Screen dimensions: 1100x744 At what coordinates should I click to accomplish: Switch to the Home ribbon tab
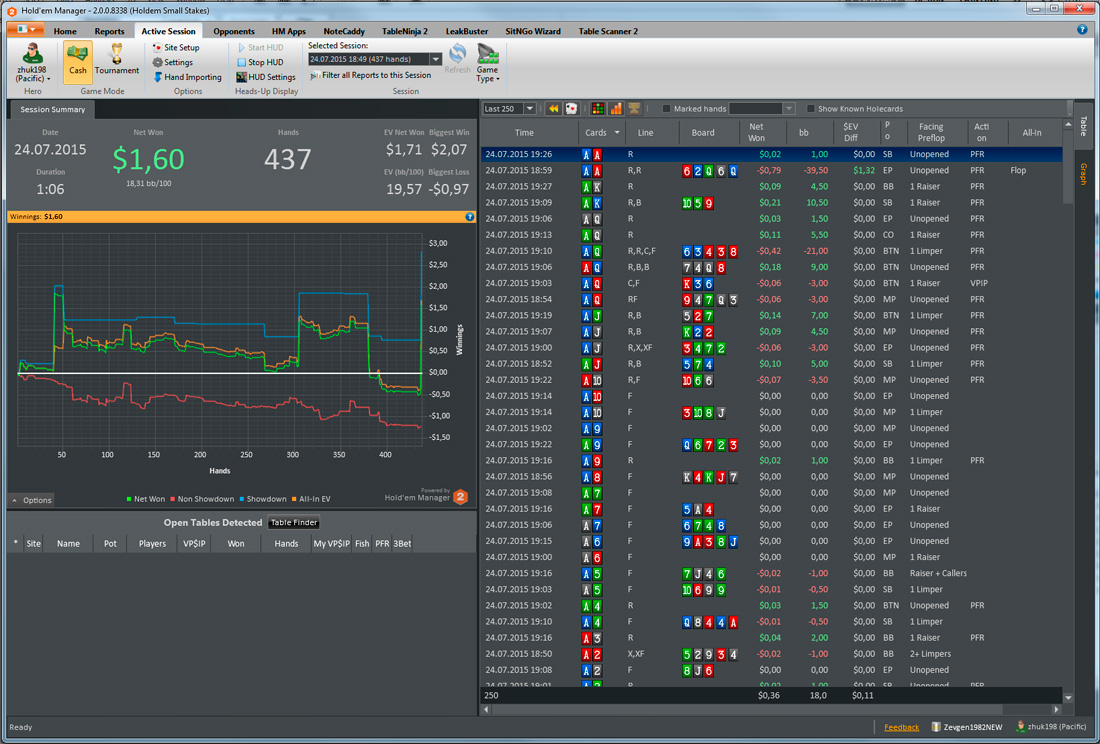click(65, 31)
